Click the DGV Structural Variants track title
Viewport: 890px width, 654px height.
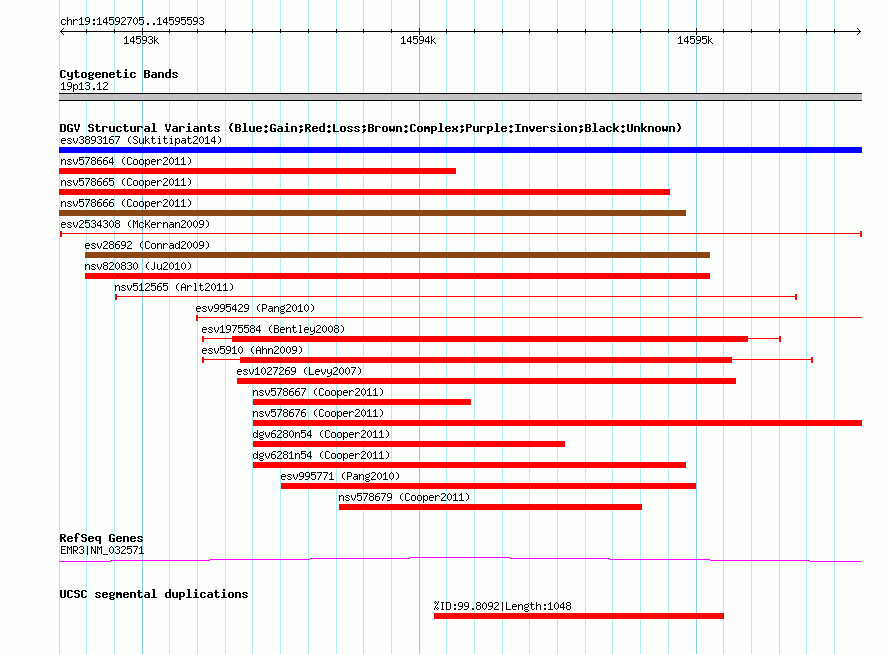click(371, 128)
